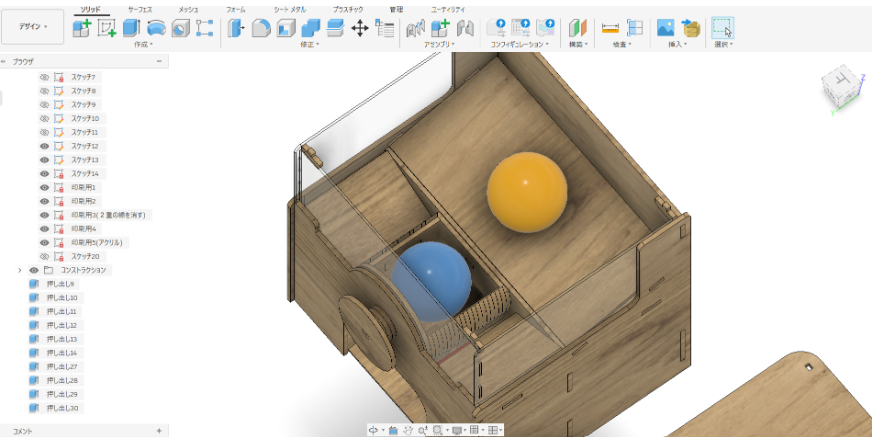Open the 選択 dropdown label

click(724, 44)
